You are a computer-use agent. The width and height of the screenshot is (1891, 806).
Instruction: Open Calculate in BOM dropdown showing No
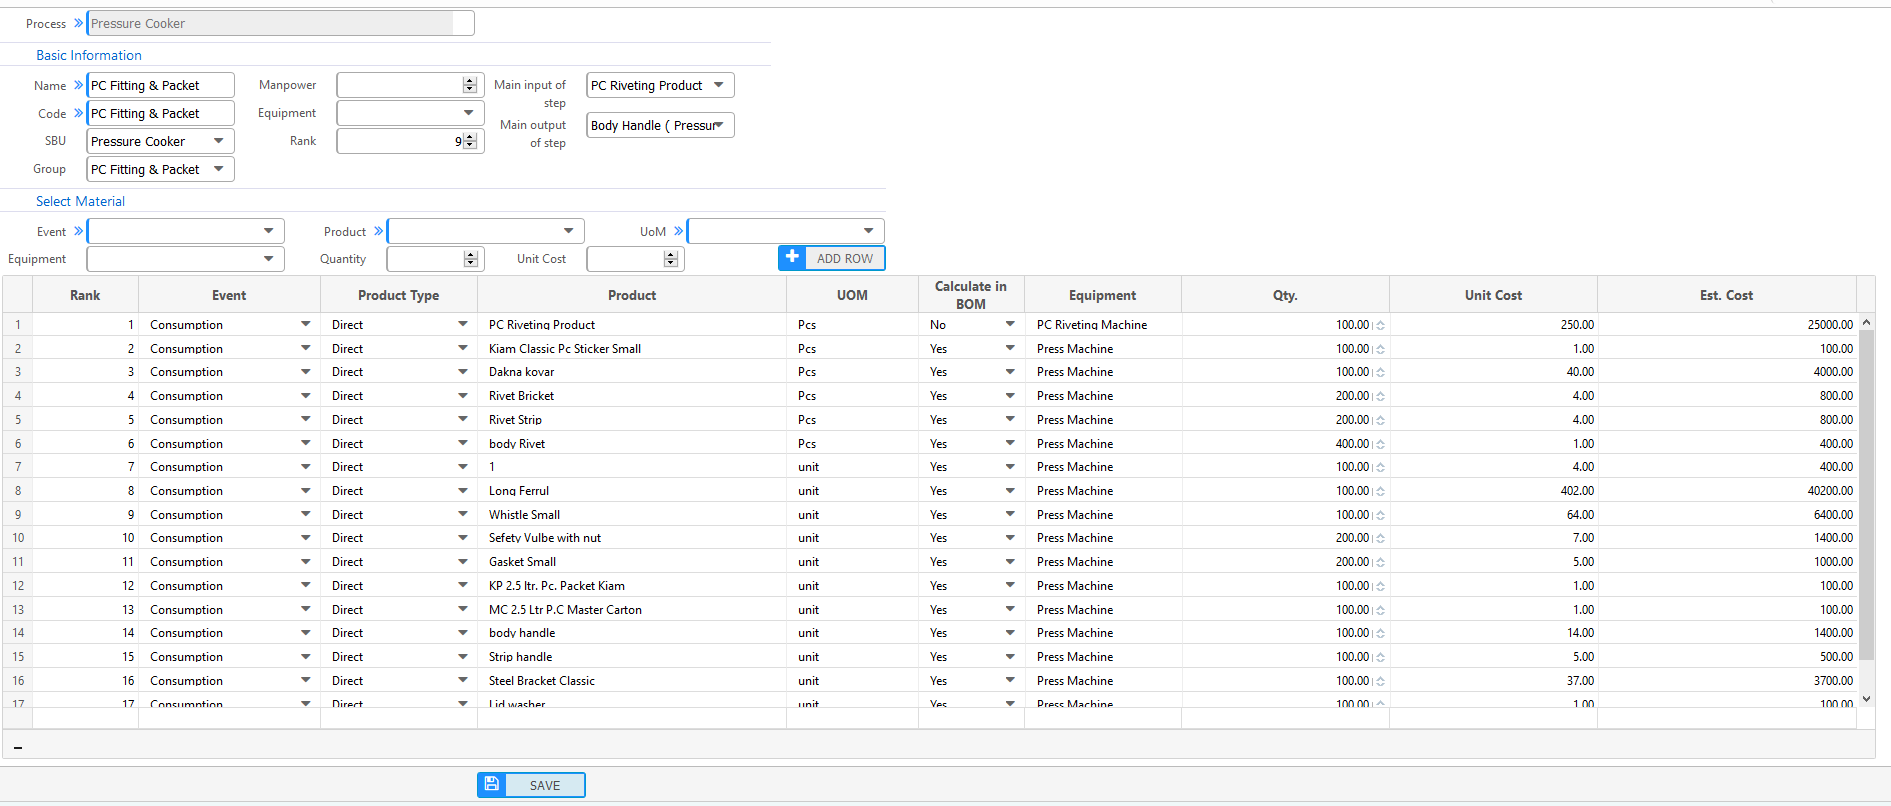coord(1010,324)
